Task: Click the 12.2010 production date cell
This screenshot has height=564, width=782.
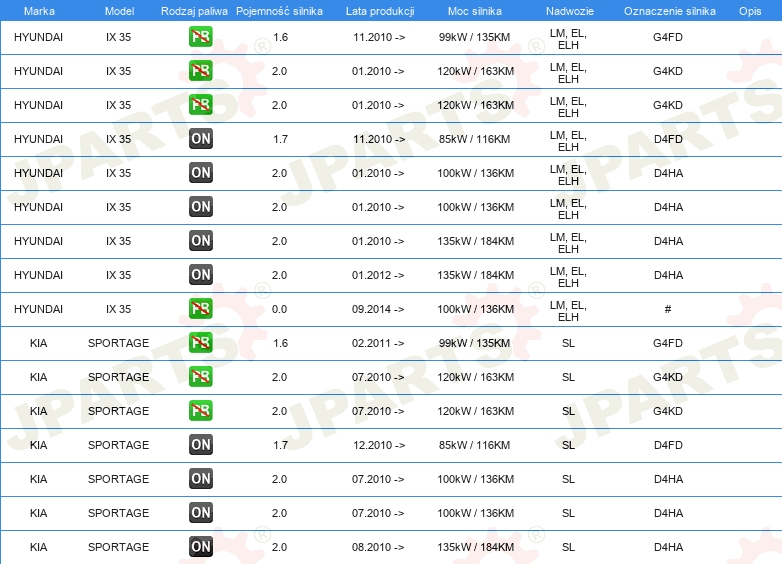Action: tap(378, 445)
